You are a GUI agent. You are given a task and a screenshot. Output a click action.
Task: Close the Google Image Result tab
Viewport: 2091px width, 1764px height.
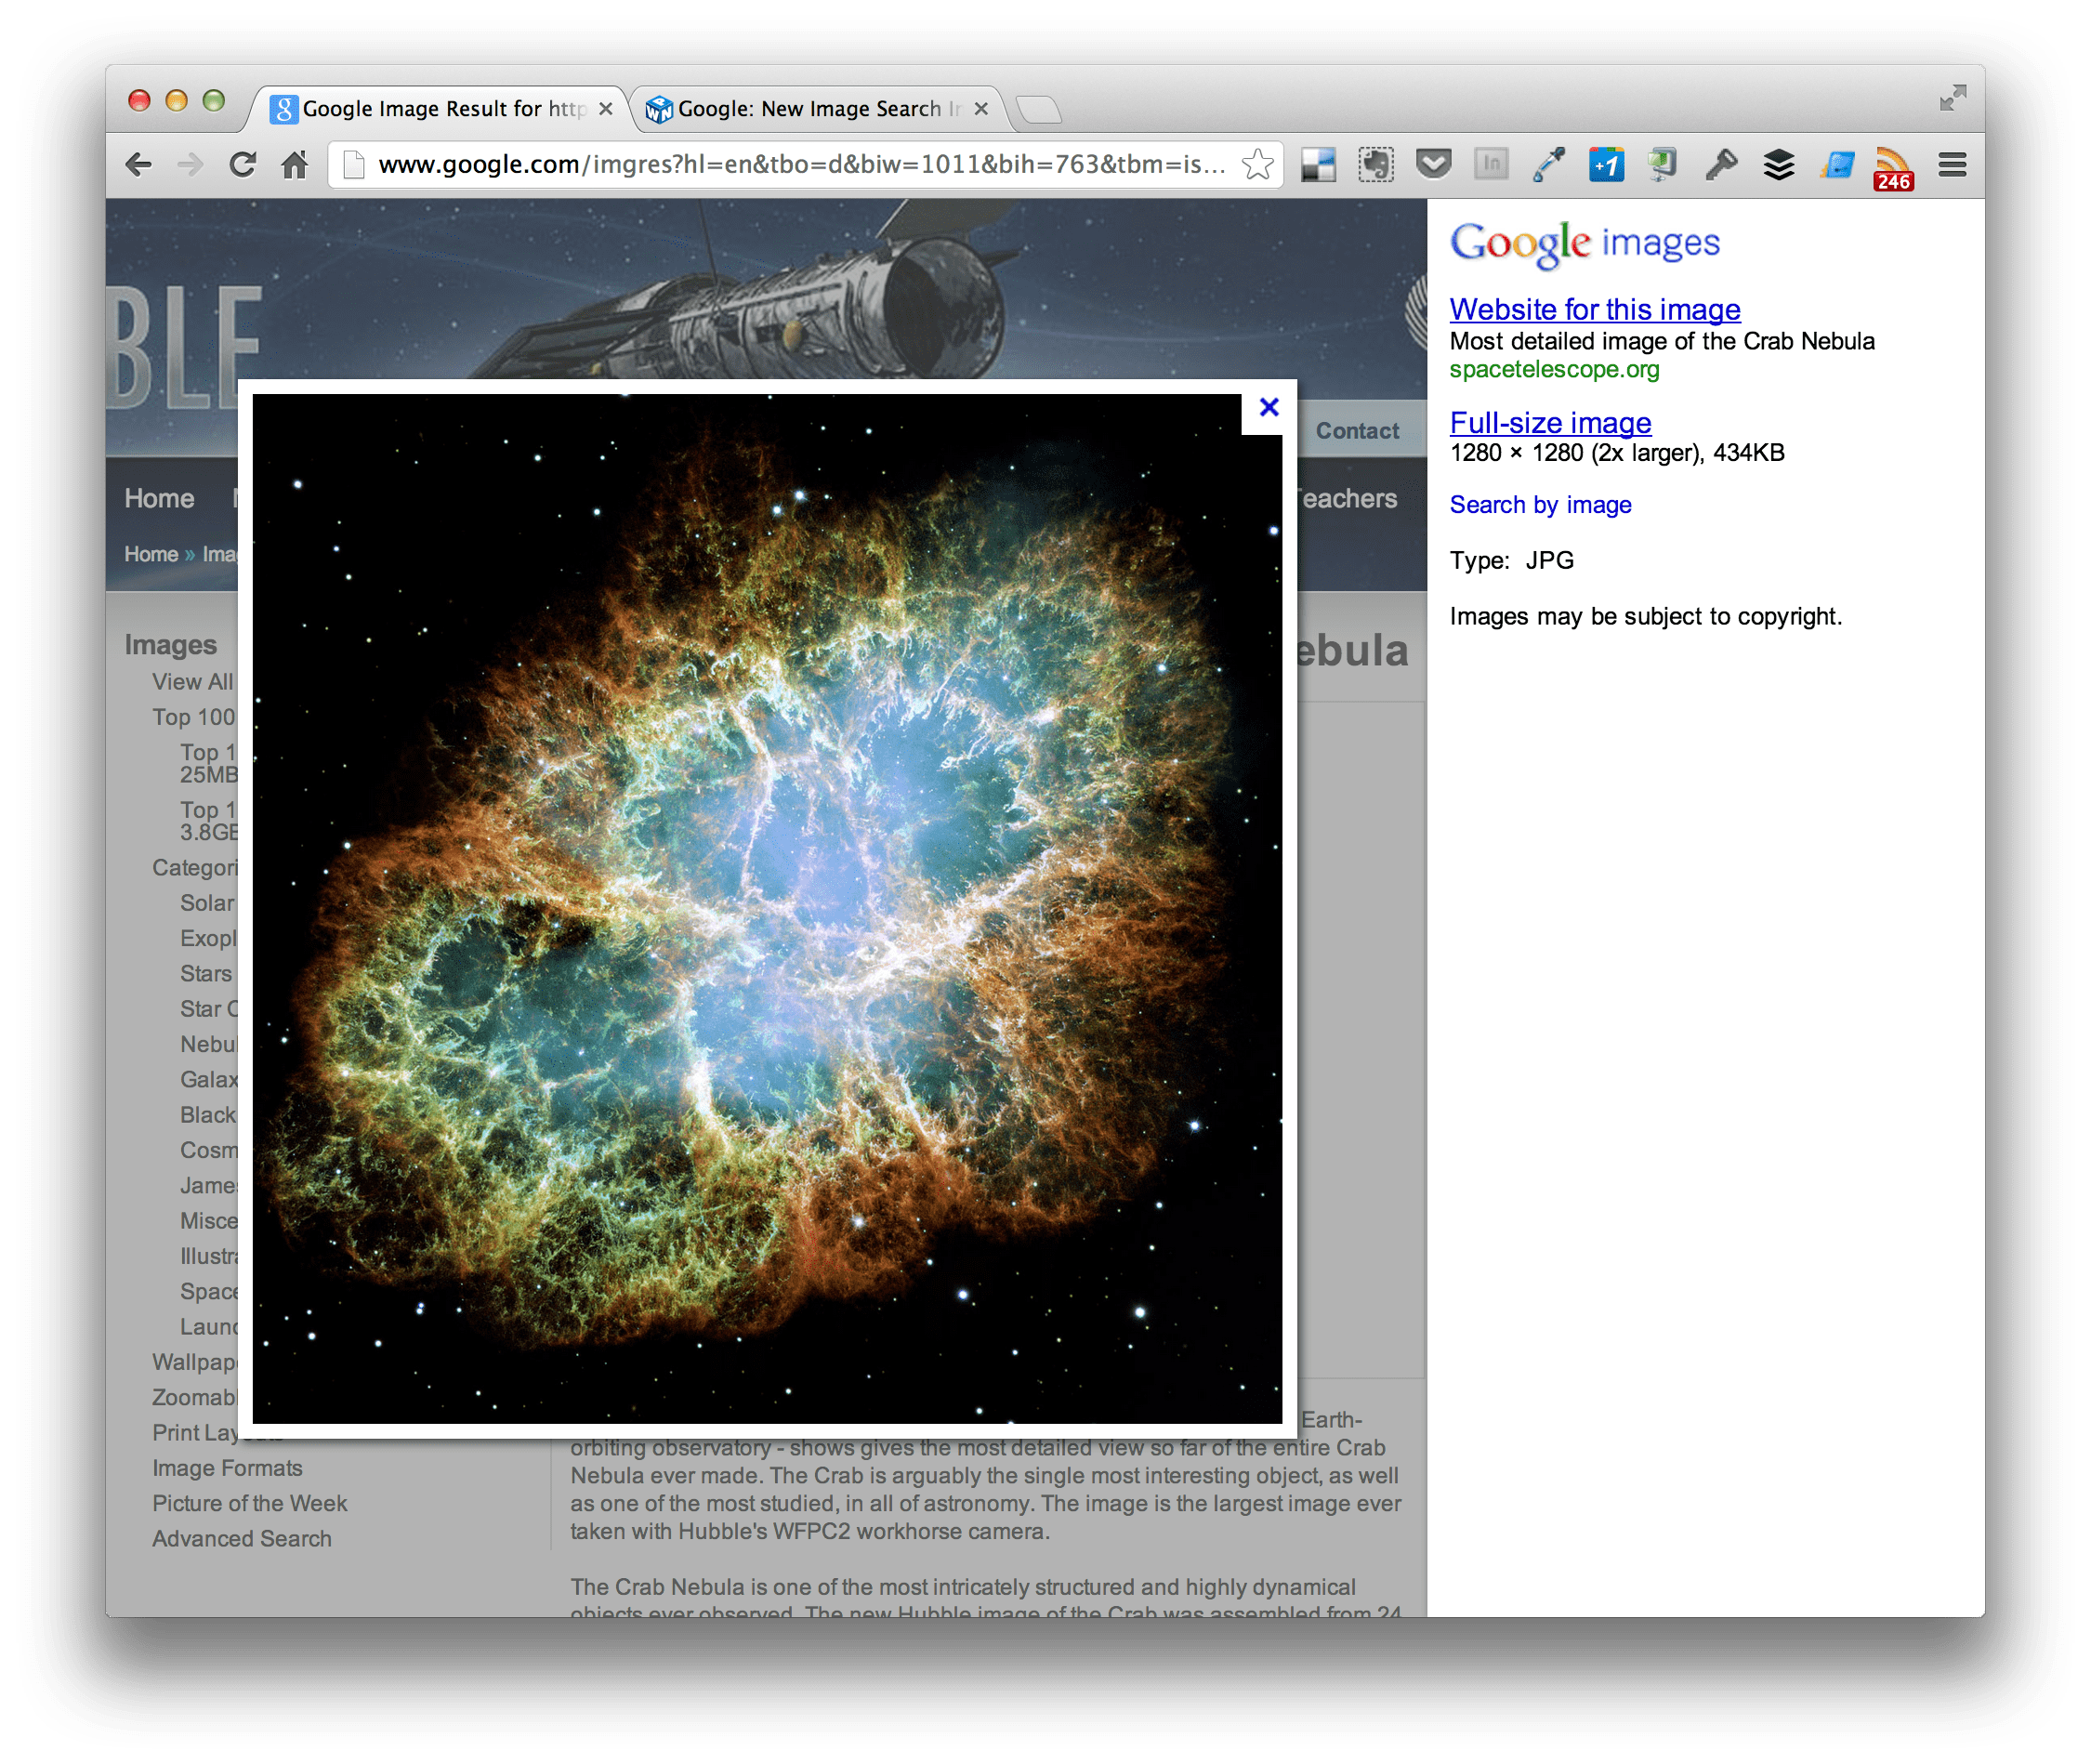pyautogui.click(x=605, y=109)
